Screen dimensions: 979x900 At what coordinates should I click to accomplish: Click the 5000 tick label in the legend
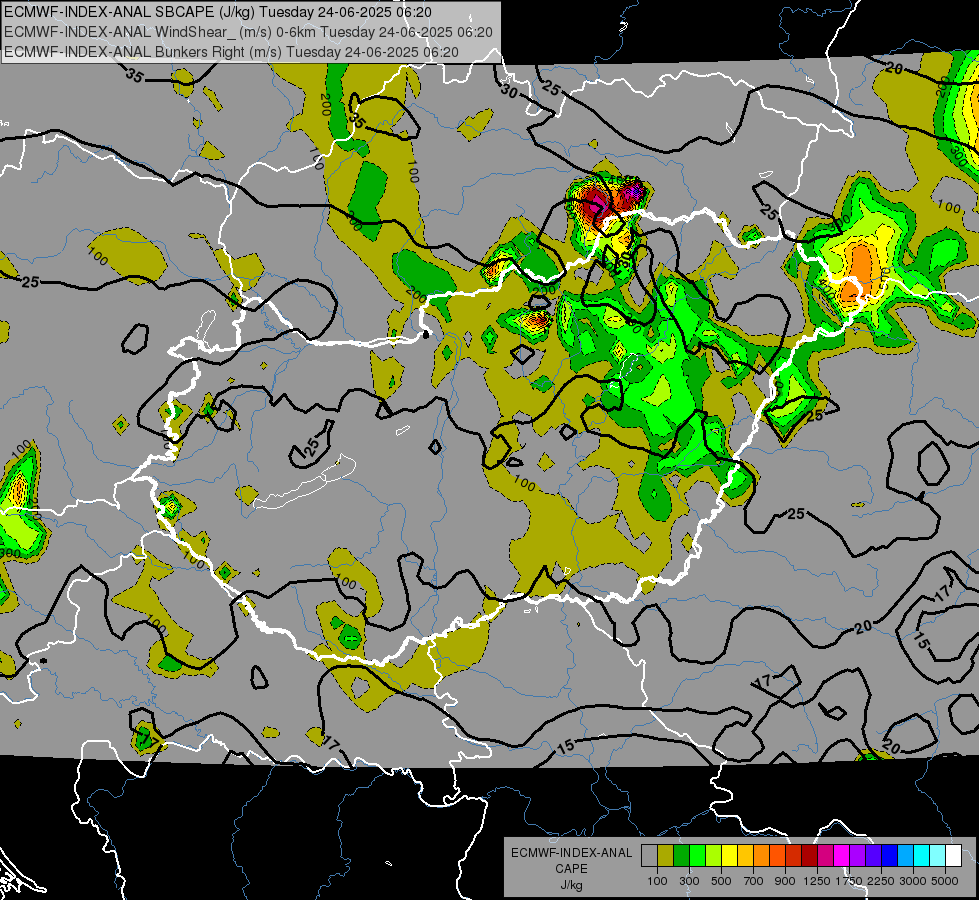click(x=945, y=881)
